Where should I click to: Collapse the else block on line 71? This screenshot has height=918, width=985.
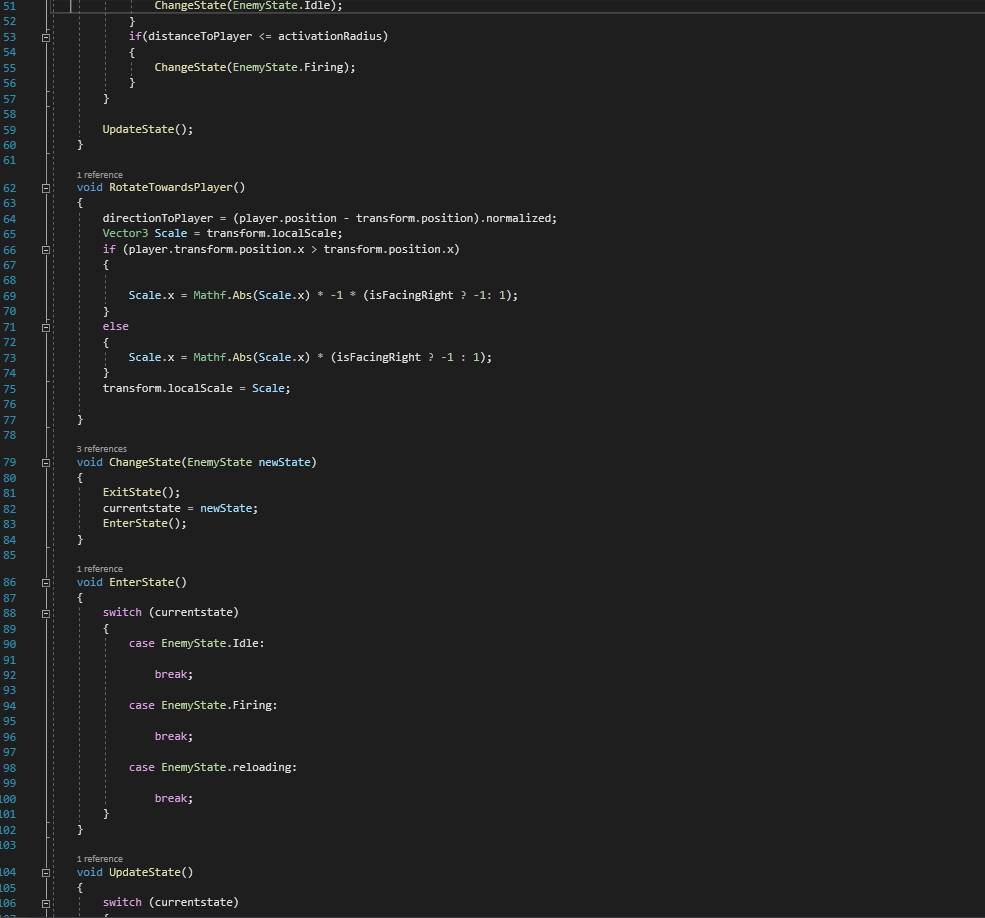[x=46, y=326]
